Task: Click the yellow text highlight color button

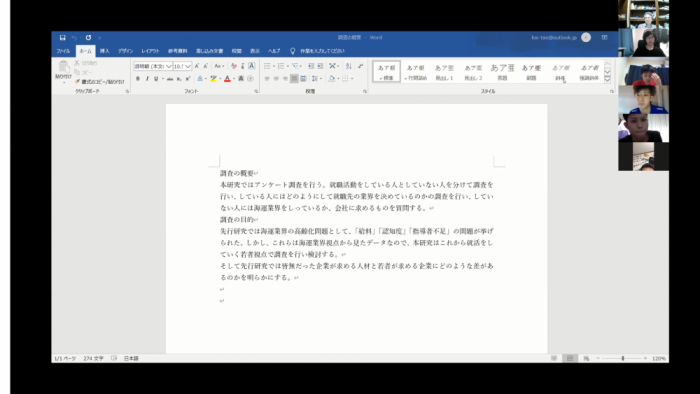Action: tap(213, 79)
